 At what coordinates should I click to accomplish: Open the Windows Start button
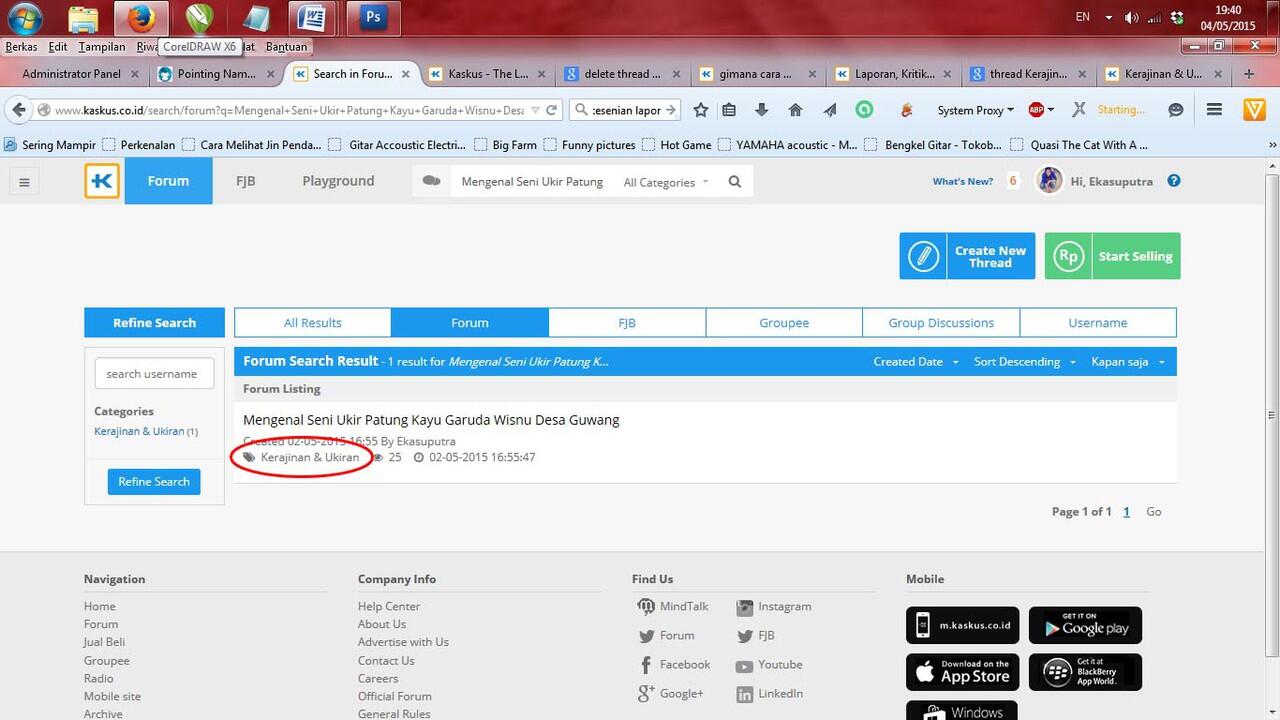[25, 18]
